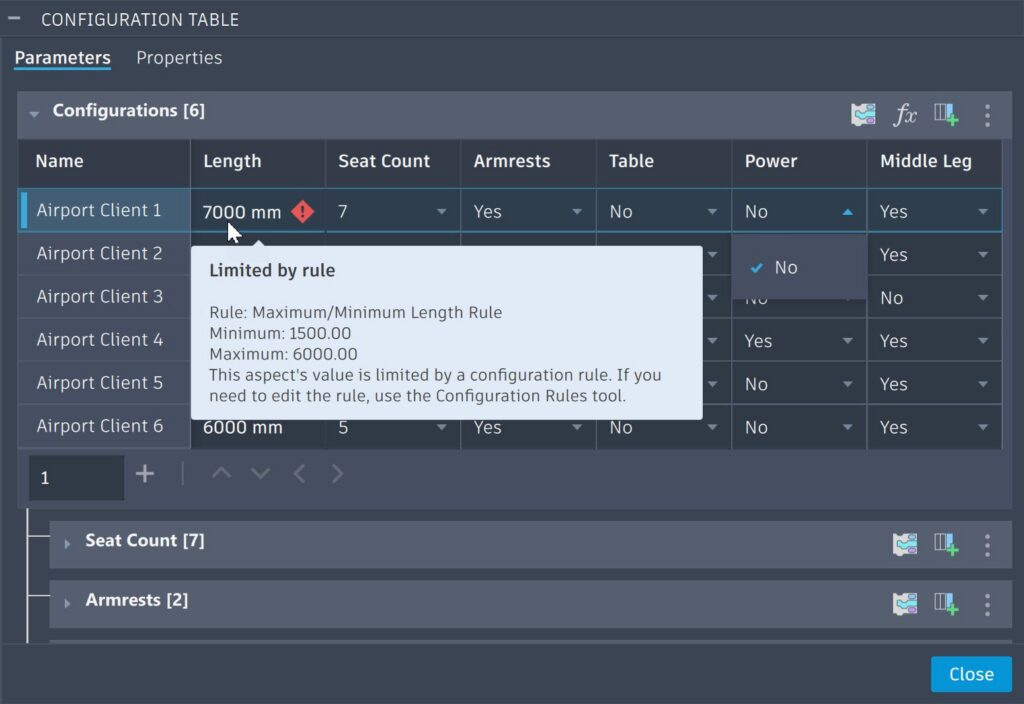
Task: Add column icon in Configurations header
Action: coord(946,114)
